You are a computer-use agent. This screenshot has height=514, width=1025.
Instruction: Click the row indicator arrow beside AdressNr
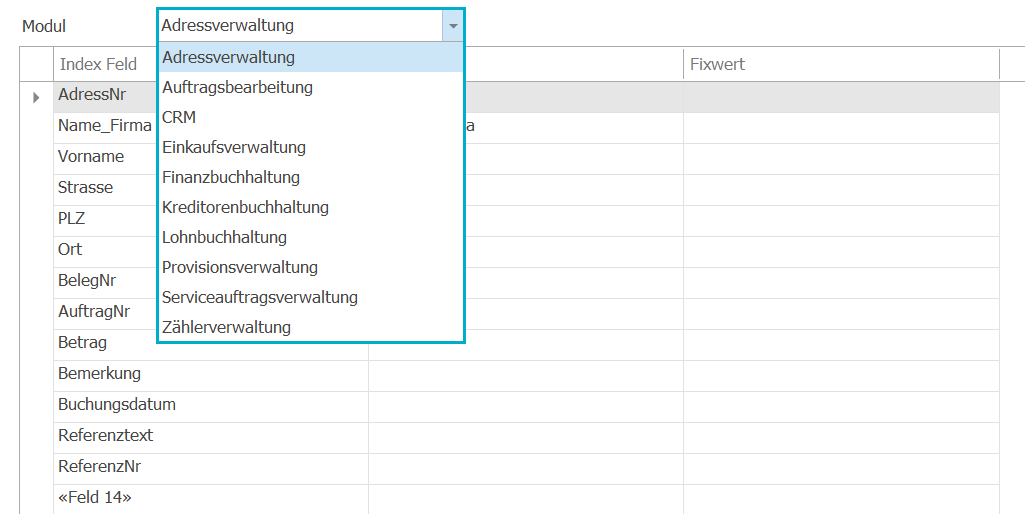(x=36, y=97)
